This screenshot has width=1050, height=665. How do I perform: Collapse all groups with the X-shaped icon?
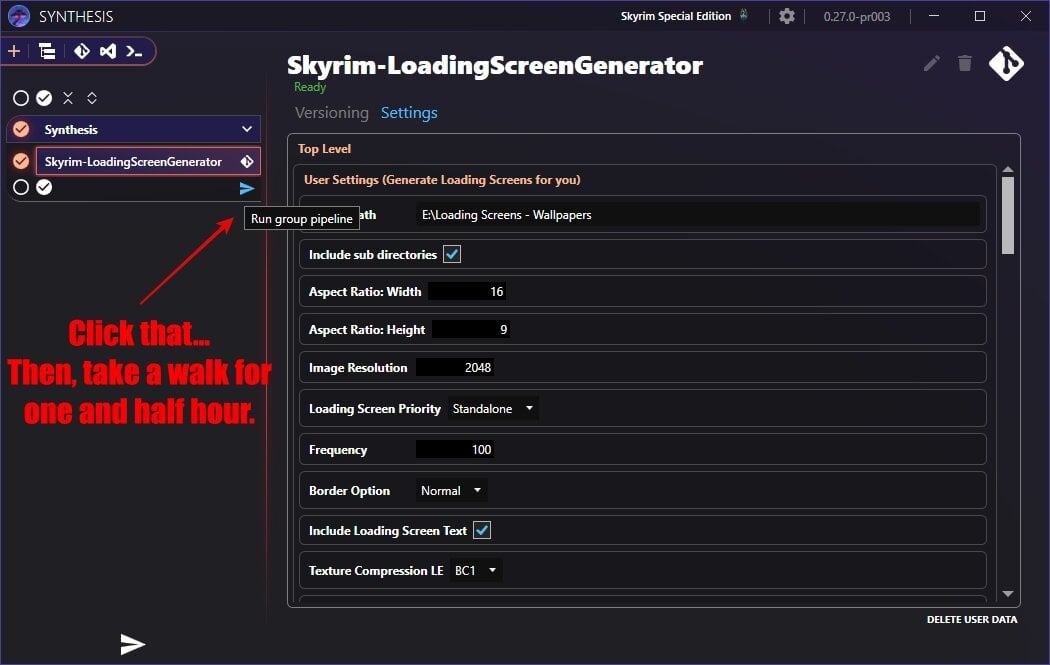click(x=68, y=98)
